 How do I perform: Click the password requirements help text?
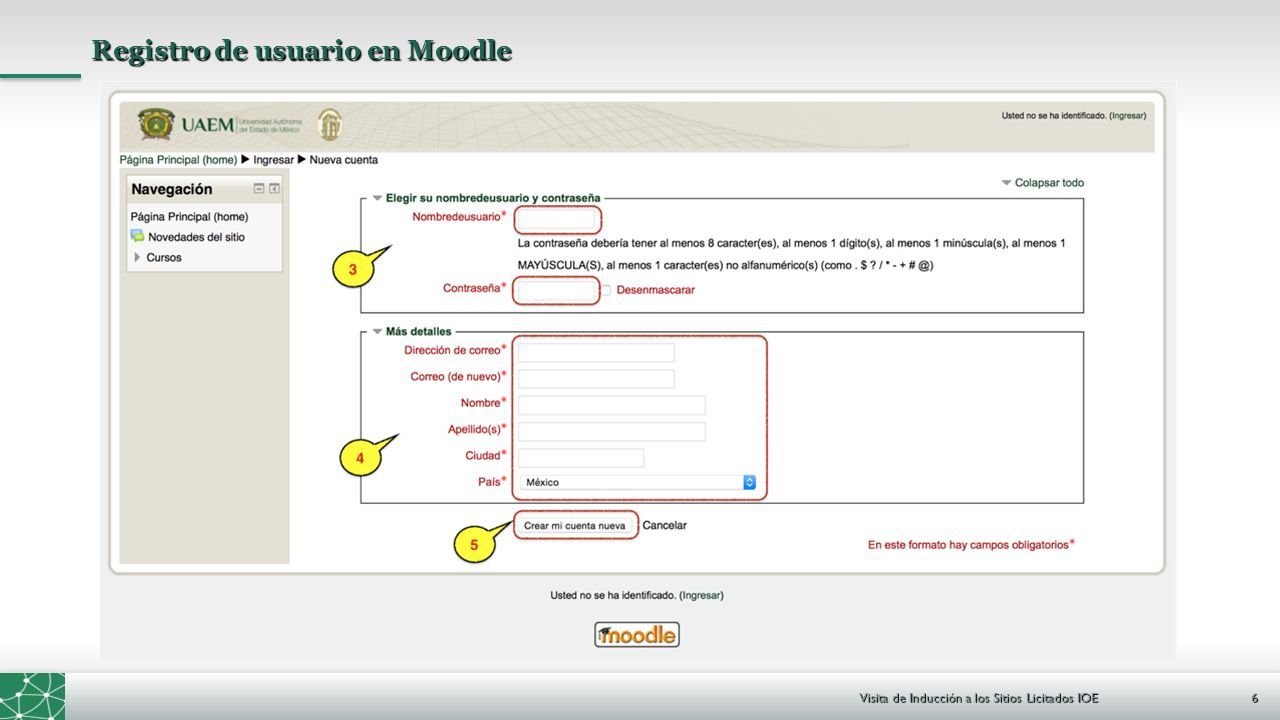pos(792,254)
